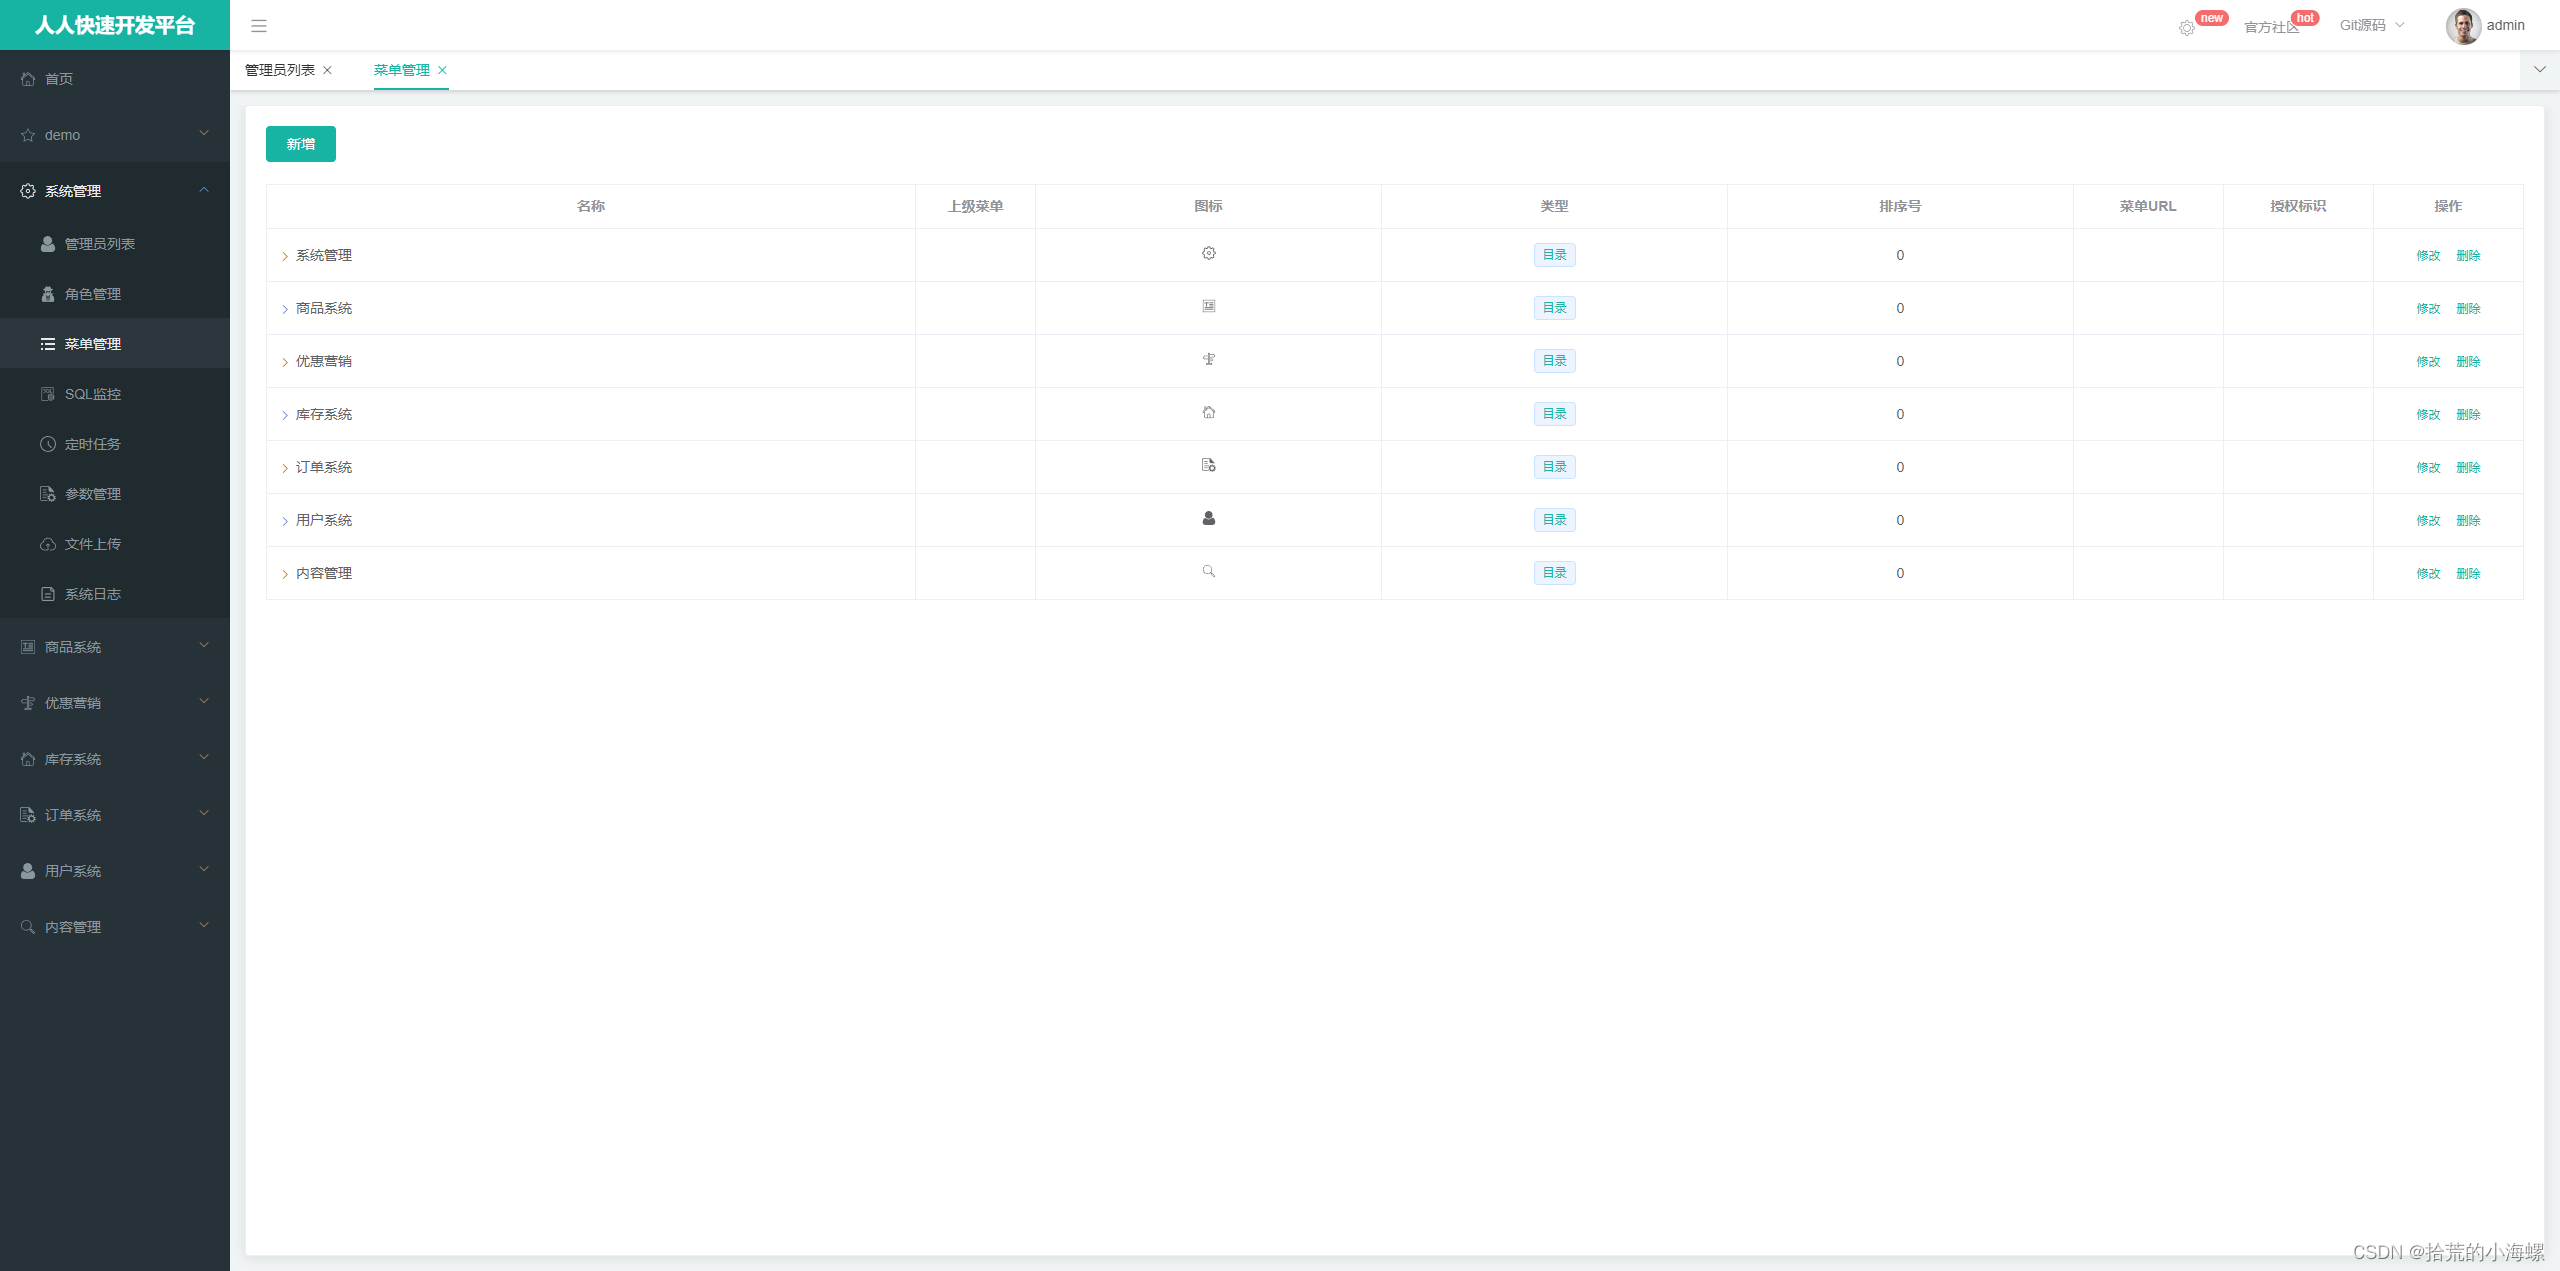Go to 首页 home in sidebar

[x=58, y=79]
